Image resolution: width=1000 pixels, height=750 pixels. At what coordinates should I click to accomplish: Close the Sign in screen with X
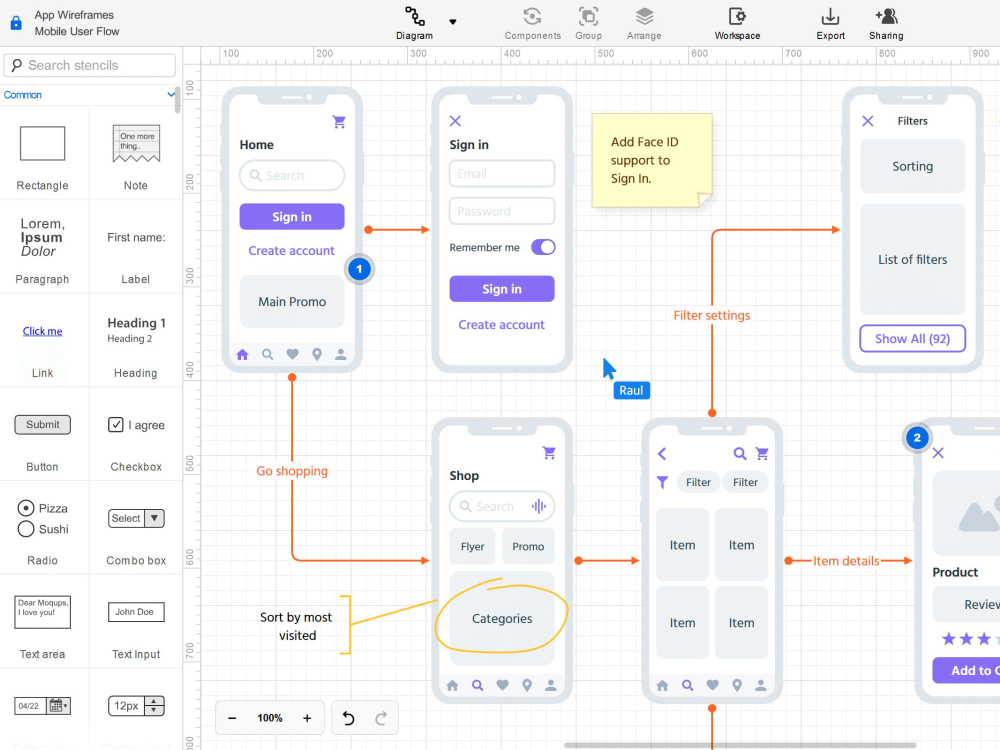tap(455, 121)
